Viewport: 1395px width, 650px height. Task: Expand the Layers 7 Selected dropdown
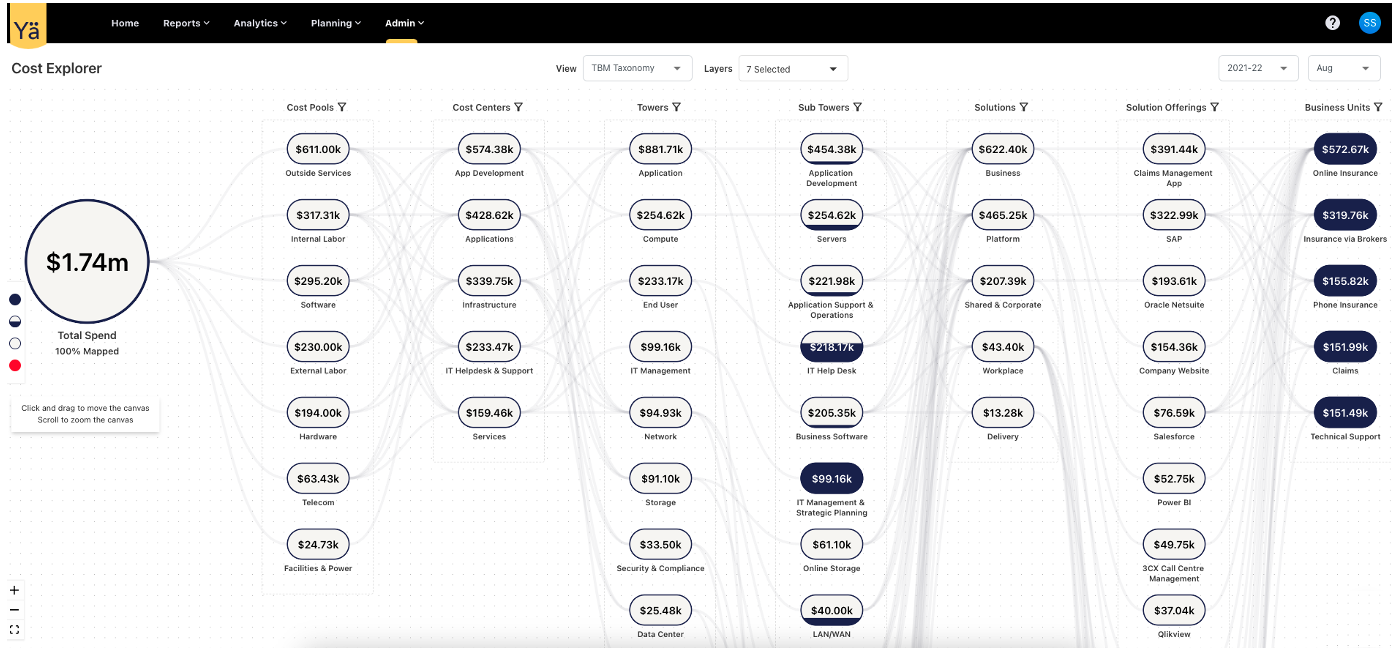coord(793,69)
